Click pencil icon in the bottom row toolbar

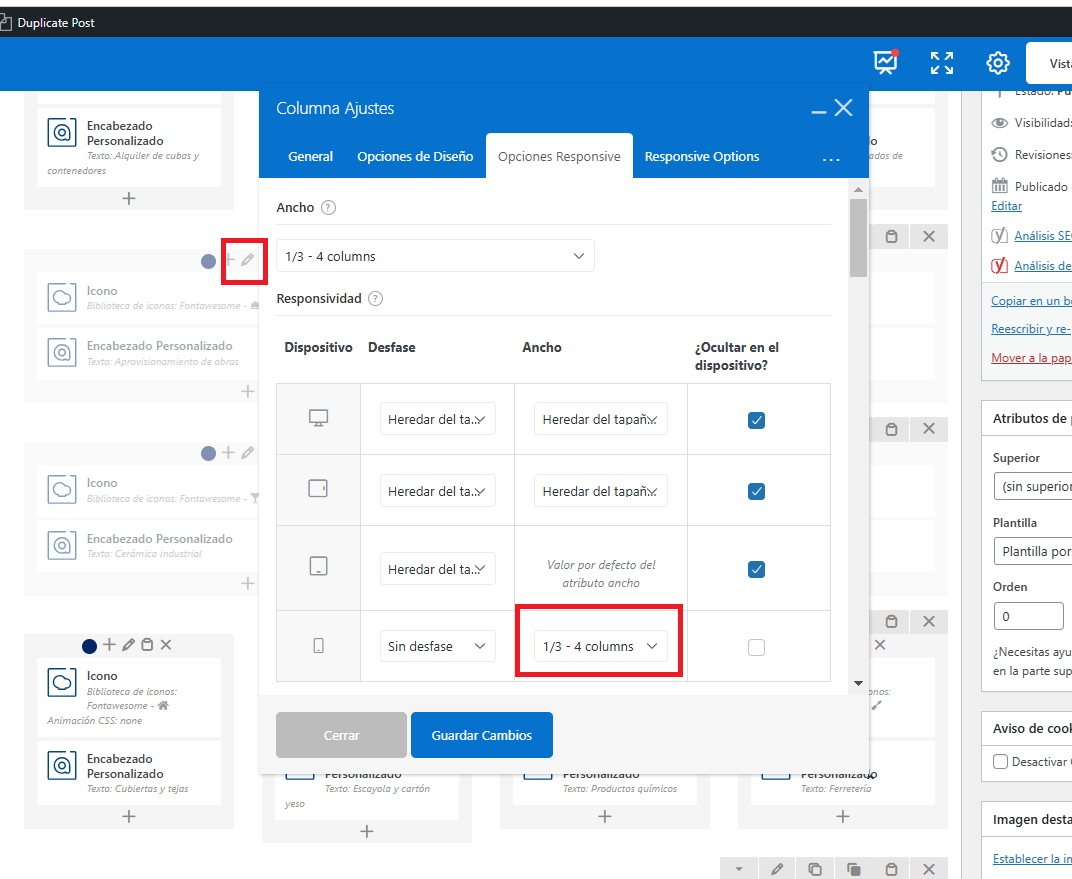(x=777, y=869)
